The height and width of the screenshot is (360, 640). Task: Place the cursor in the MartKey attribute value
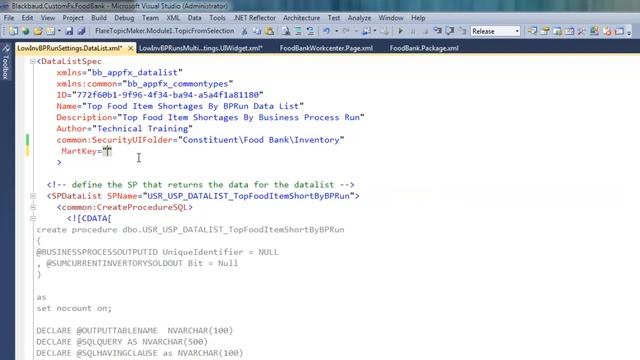(107, 151)
